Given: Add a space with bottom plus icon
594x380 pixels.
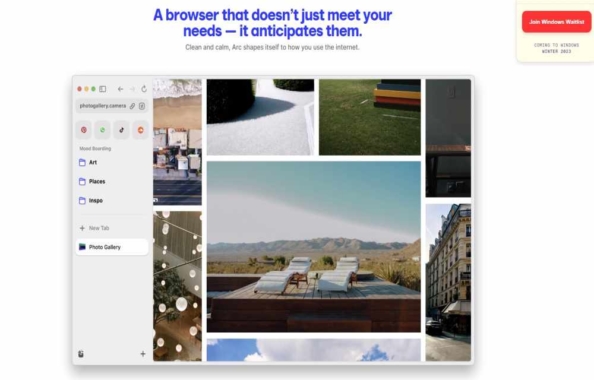Looking at the screenshot, I should 143,354.
